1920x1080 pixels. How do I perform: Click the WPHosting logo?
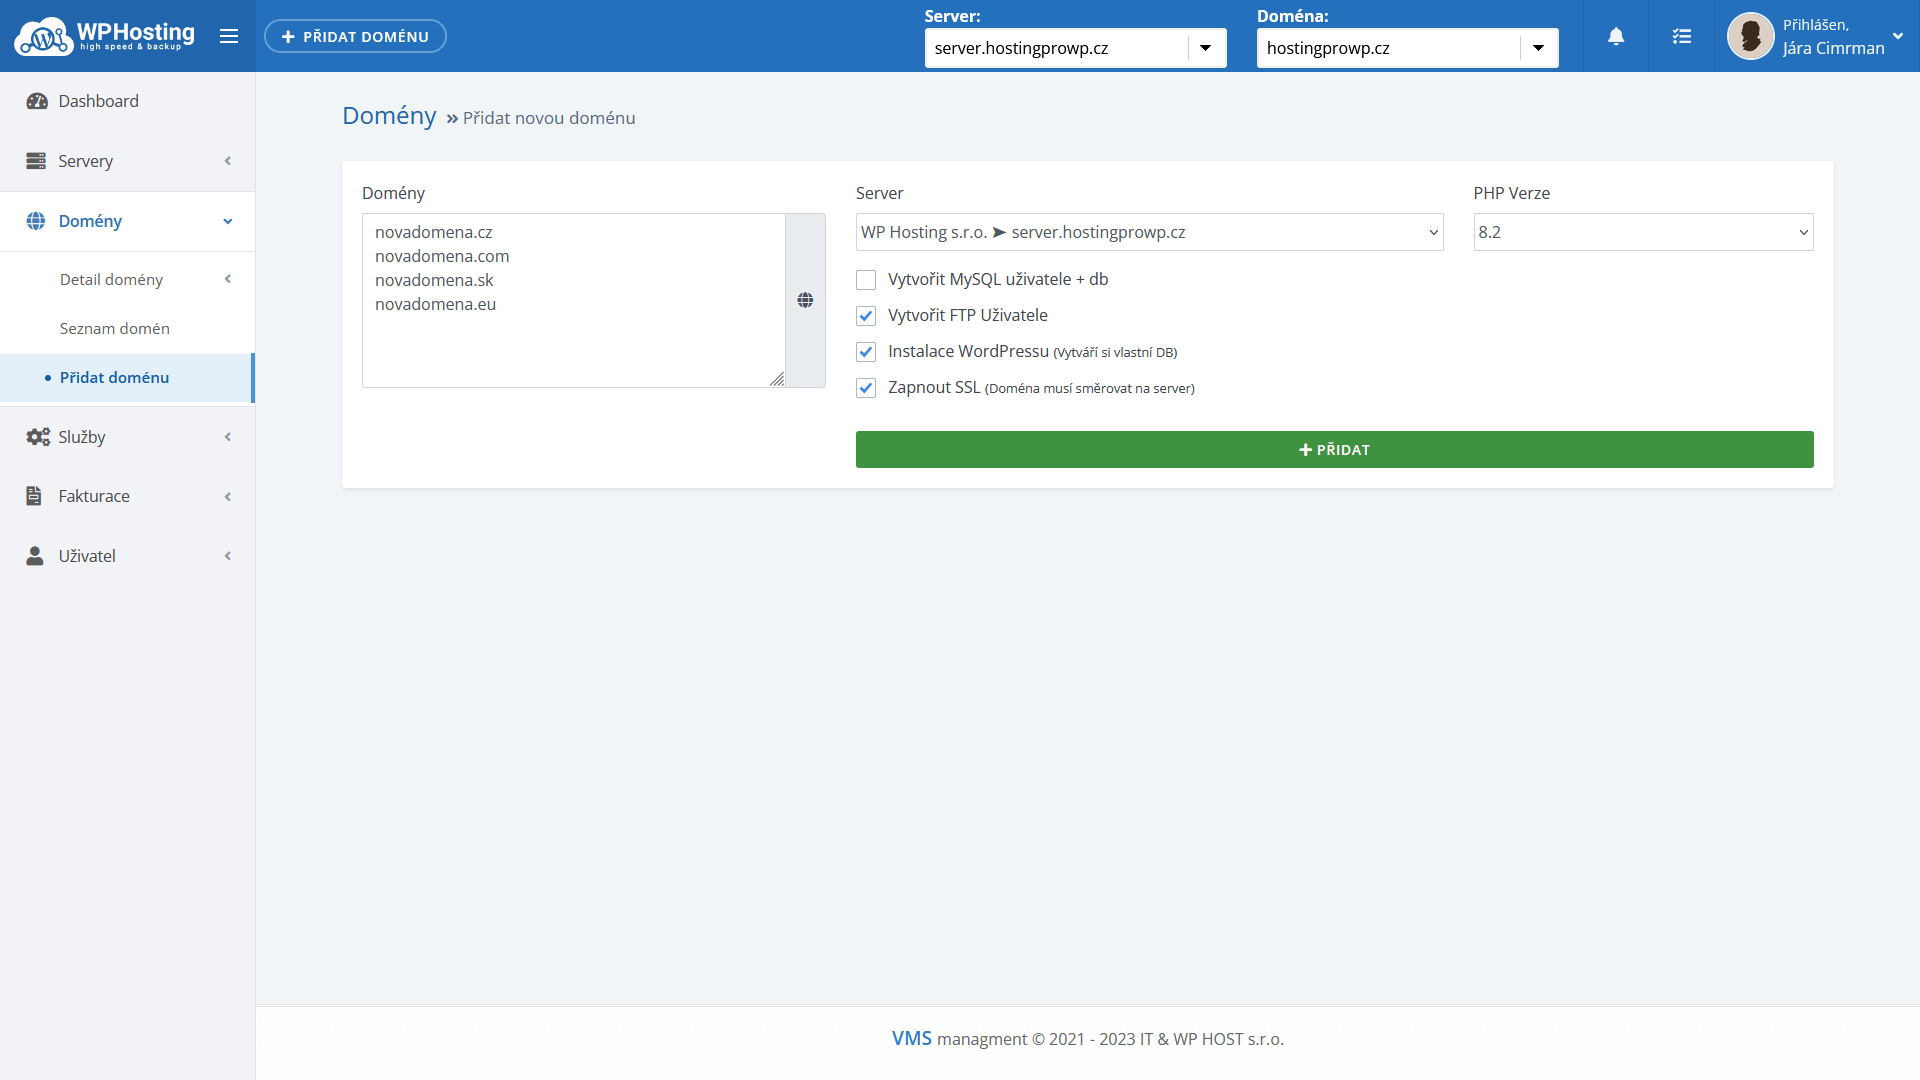[104, 36]
